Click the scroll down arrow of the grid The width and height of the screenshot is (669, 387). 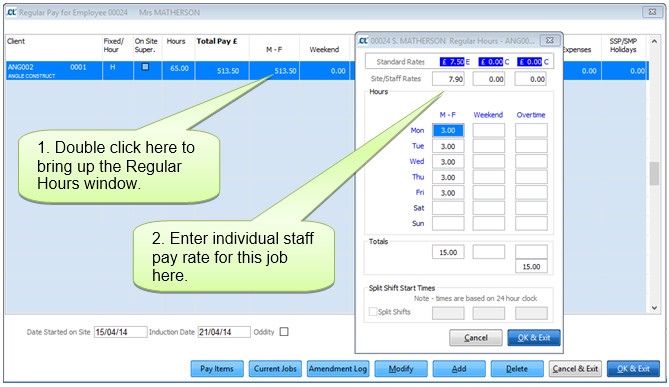[654, 308]
